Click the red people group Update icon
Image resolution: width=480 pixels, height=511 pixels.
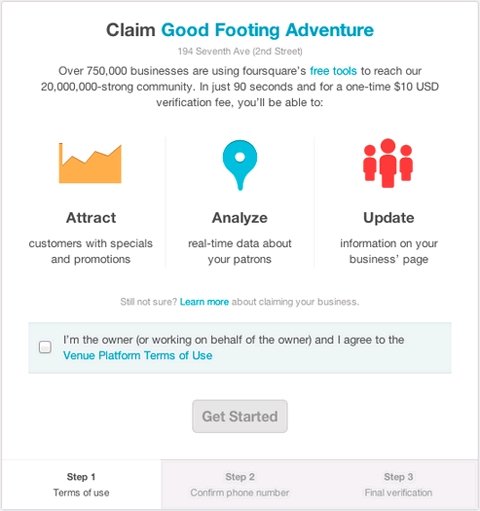point(388,163)
